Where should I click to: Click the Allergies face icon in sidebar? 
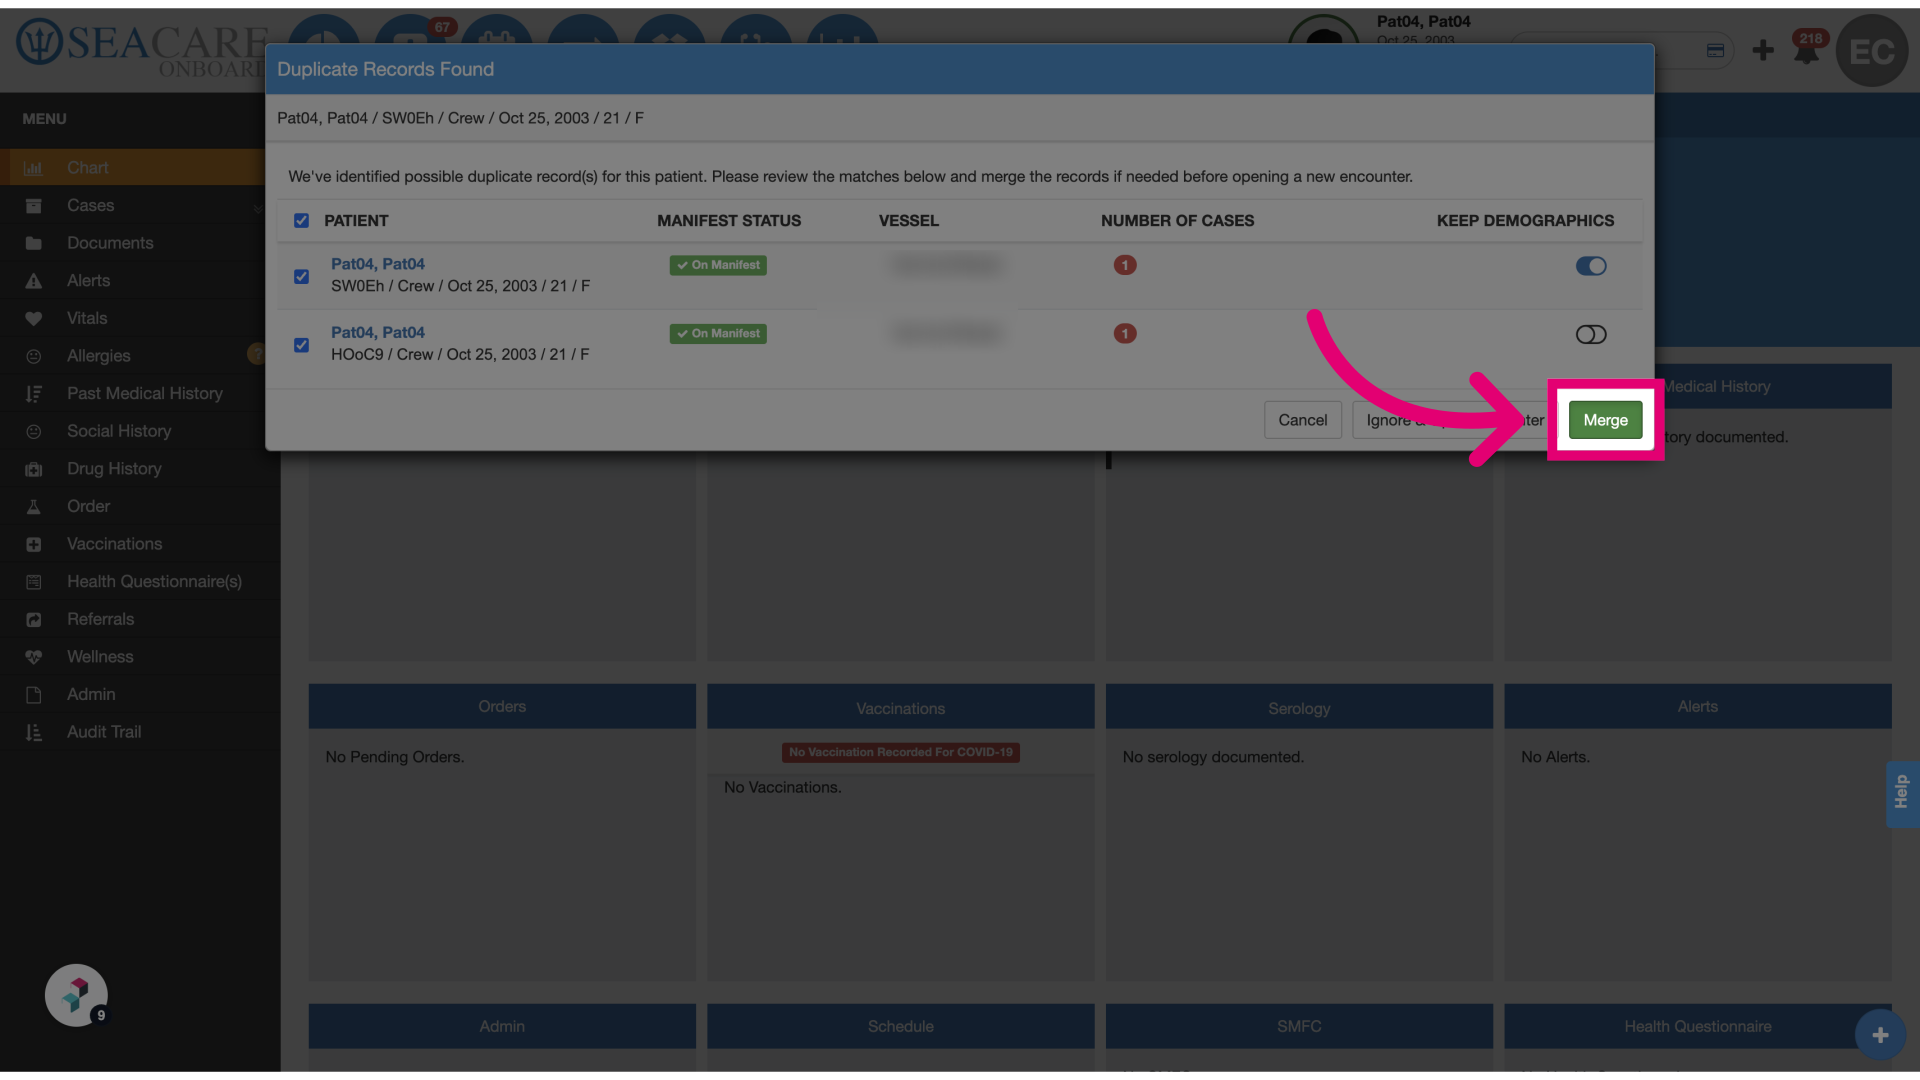click(x=33, y=356)
